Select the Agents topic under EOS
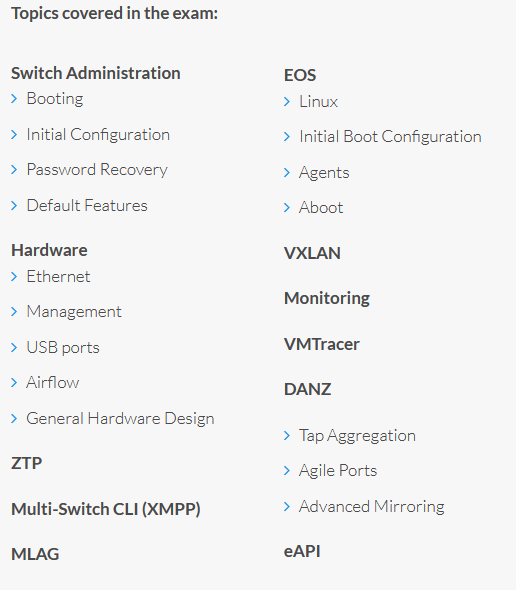This screenshot has height=590, width=516. 324,173
